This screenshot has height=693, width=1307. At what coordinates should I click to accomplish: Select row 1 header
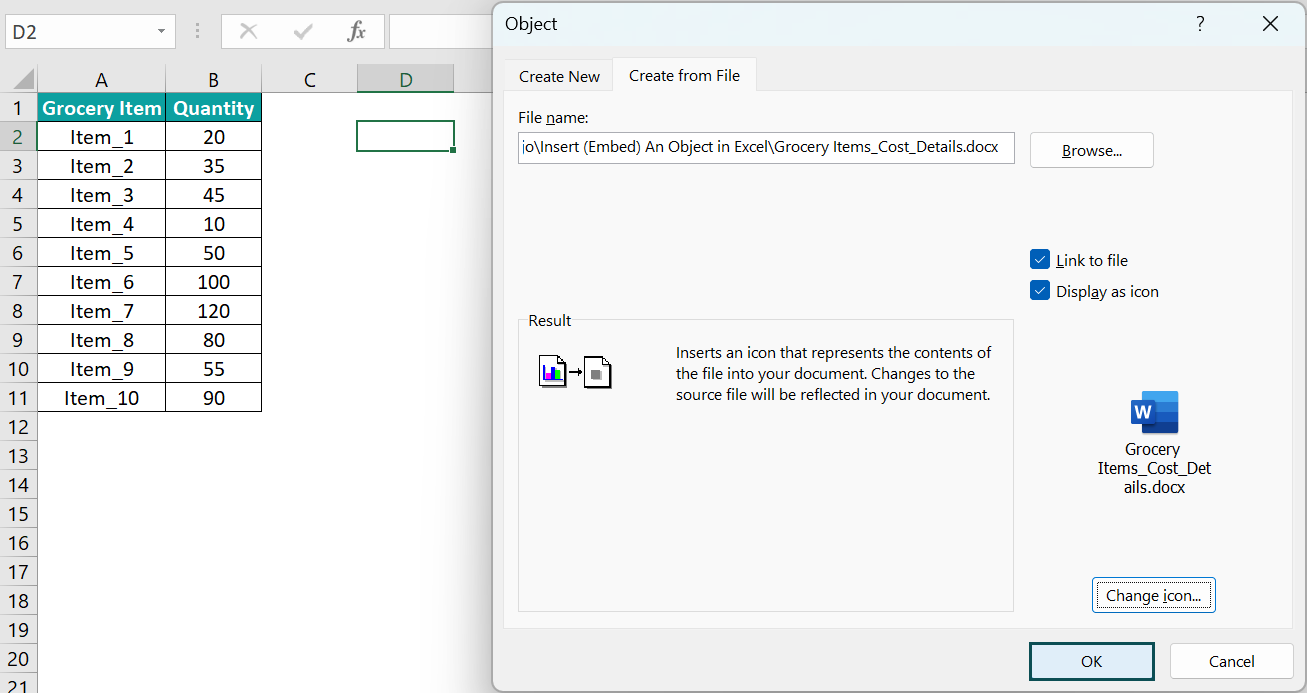[18, 108]
